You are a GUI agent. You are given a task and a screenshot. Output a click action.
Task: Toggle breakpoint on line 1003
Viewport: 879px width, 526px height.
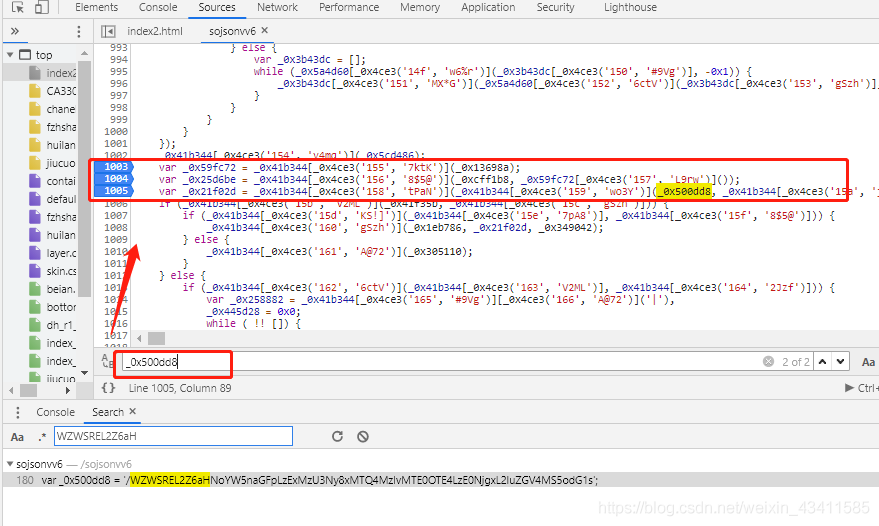114,167
